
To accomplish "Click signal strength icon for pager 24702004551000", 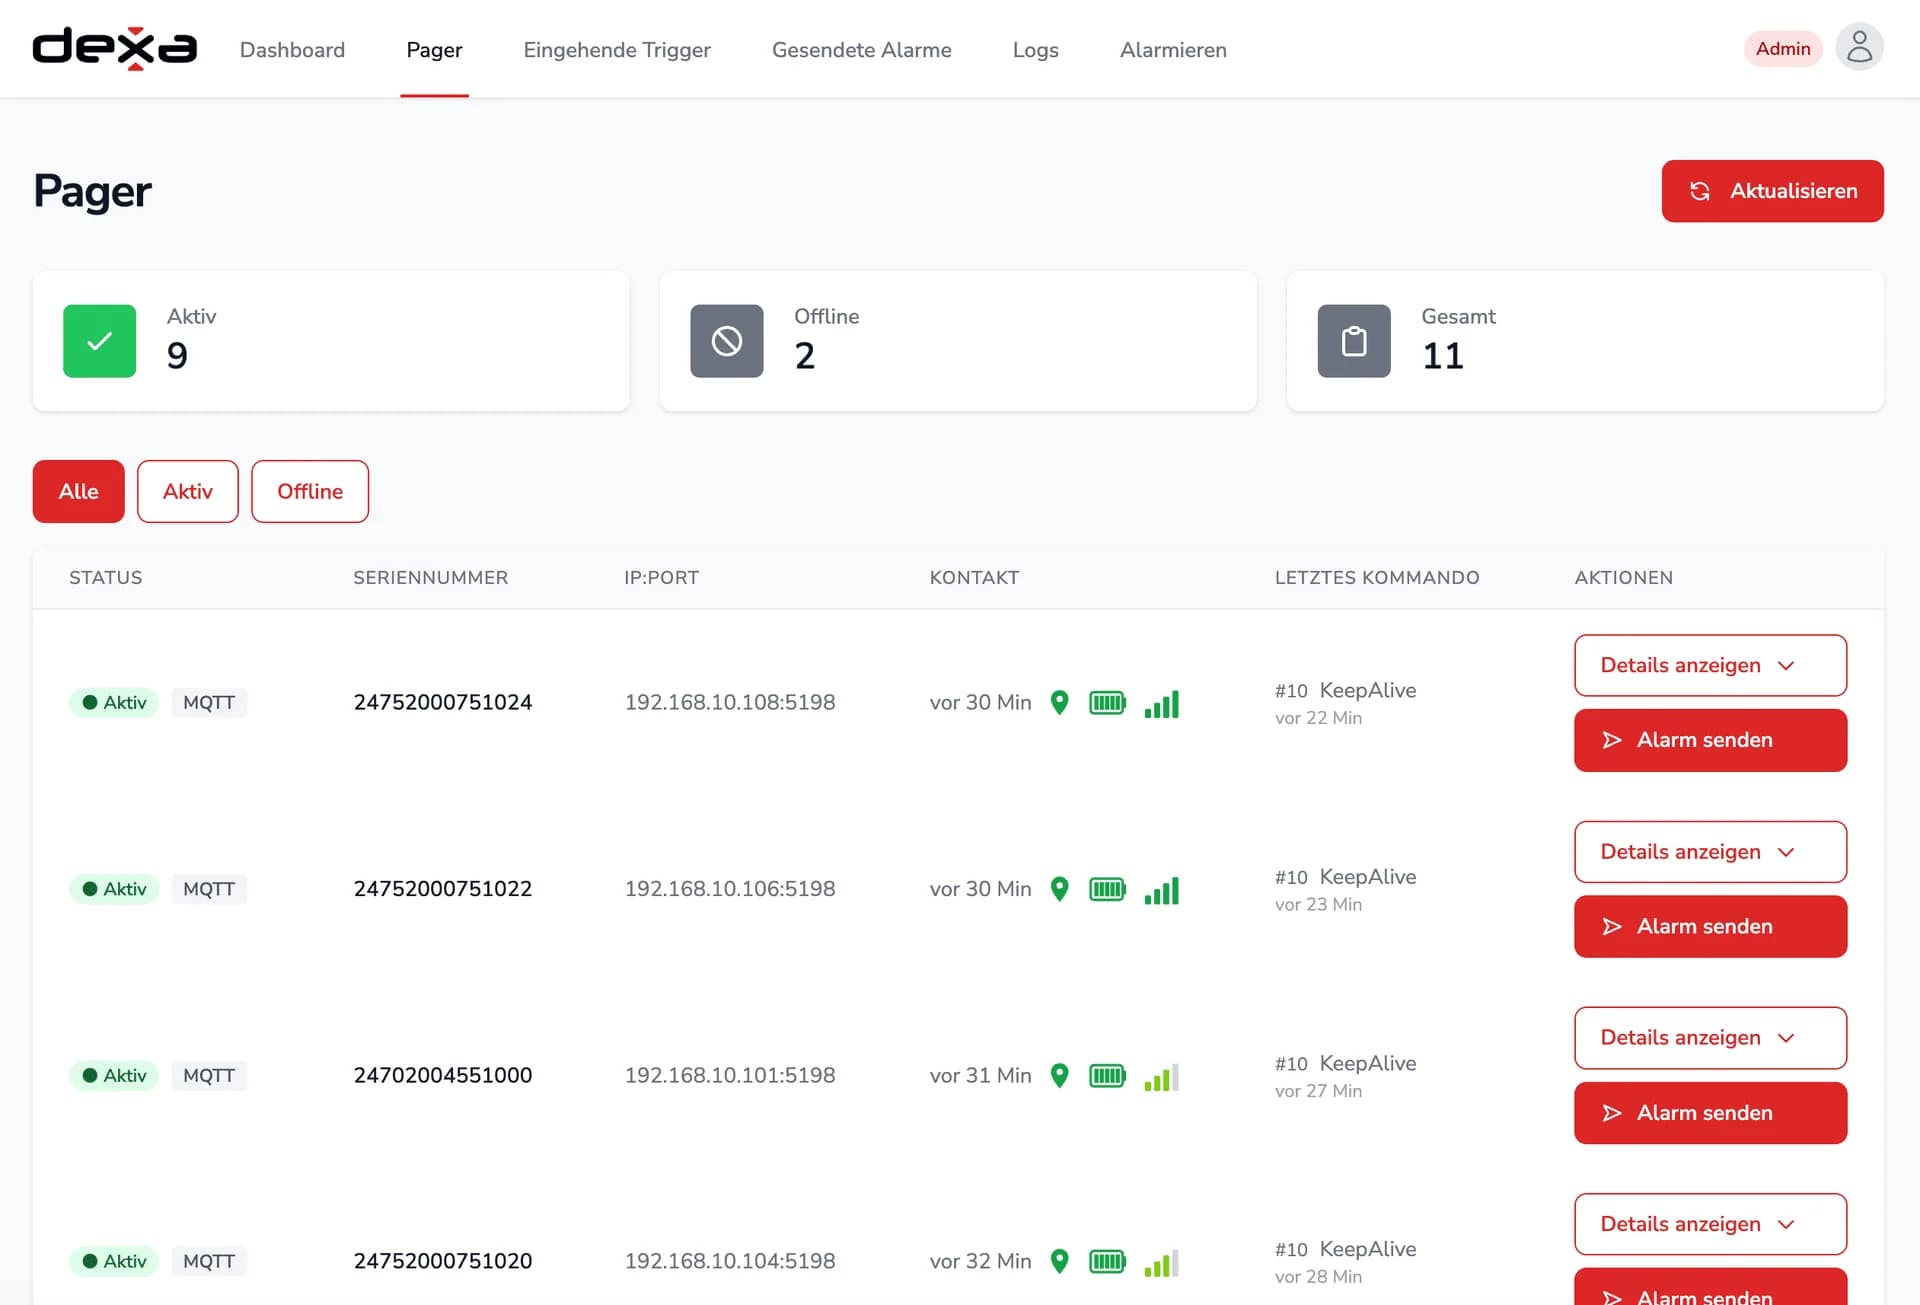I will pyautogui.click(x=1161, y=1077).
